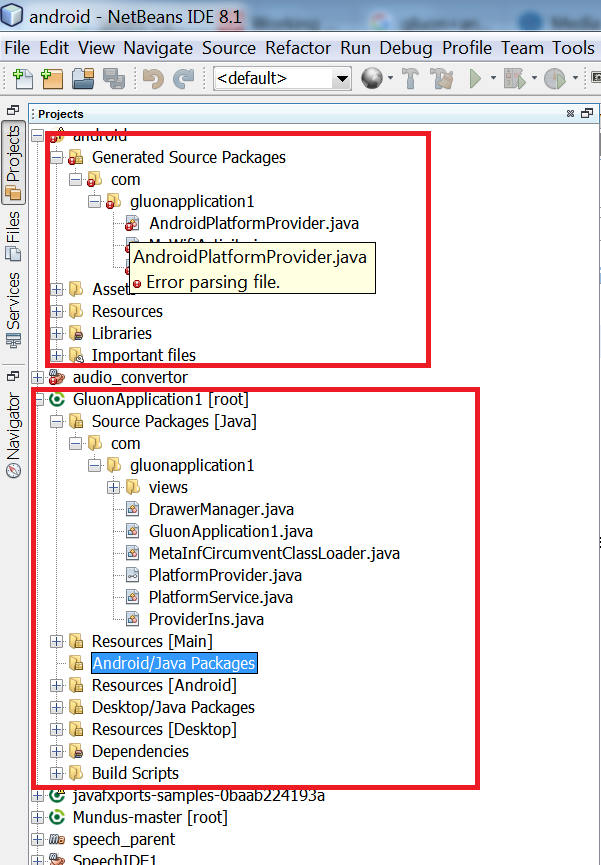Open the <default> configuration combo box
601x865 pixels.
point(283,79)
